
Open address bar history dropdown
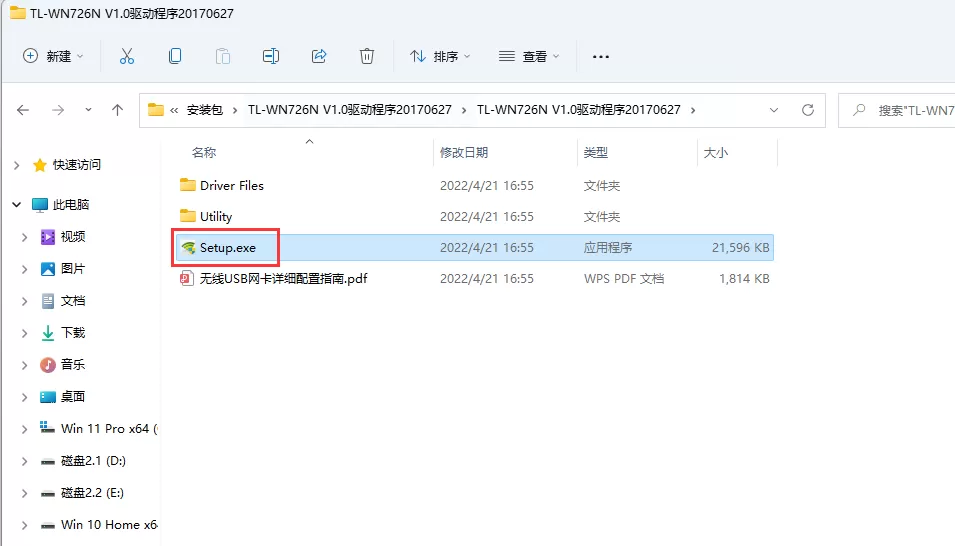pyautogui.click(x=774, y=110)
